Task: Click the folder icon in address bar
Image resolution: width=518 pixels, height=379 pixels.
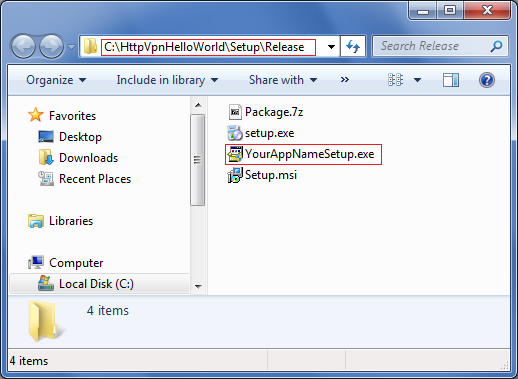Action: pyautogui.click(x=90, y=46)
